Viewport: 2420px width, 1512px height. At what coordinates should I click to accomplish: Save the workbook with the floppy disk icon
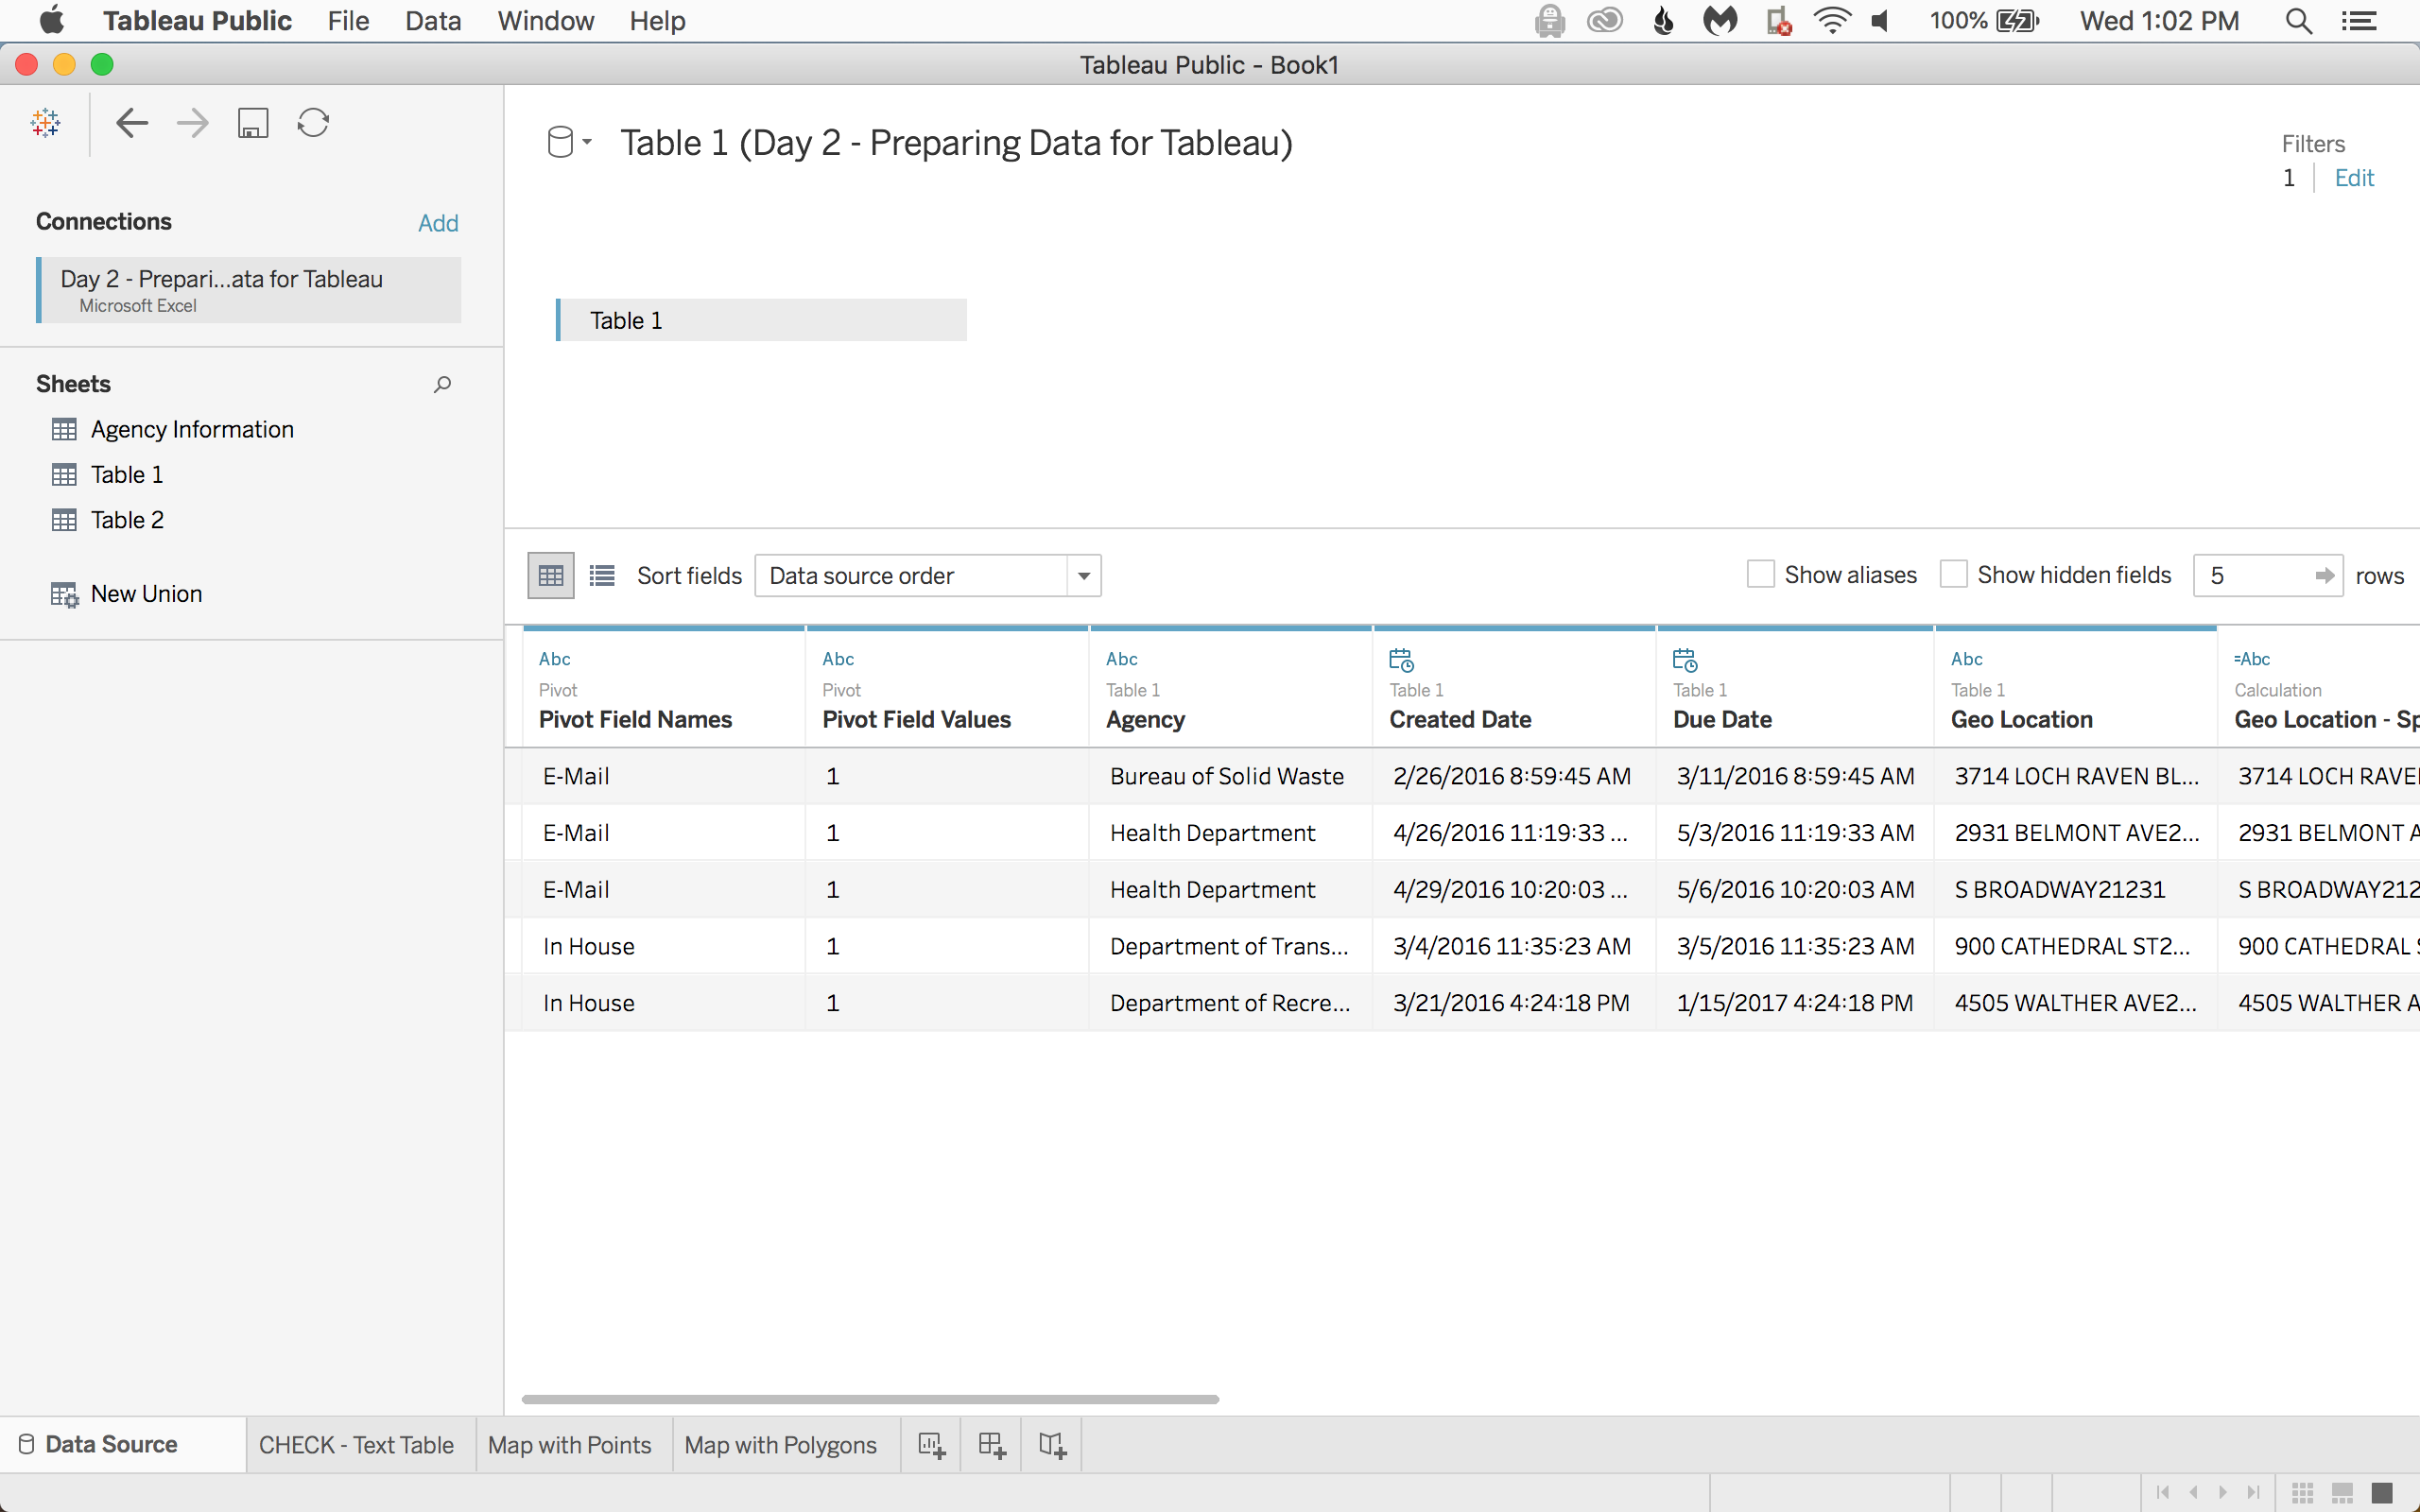click(x=253, y=123)
